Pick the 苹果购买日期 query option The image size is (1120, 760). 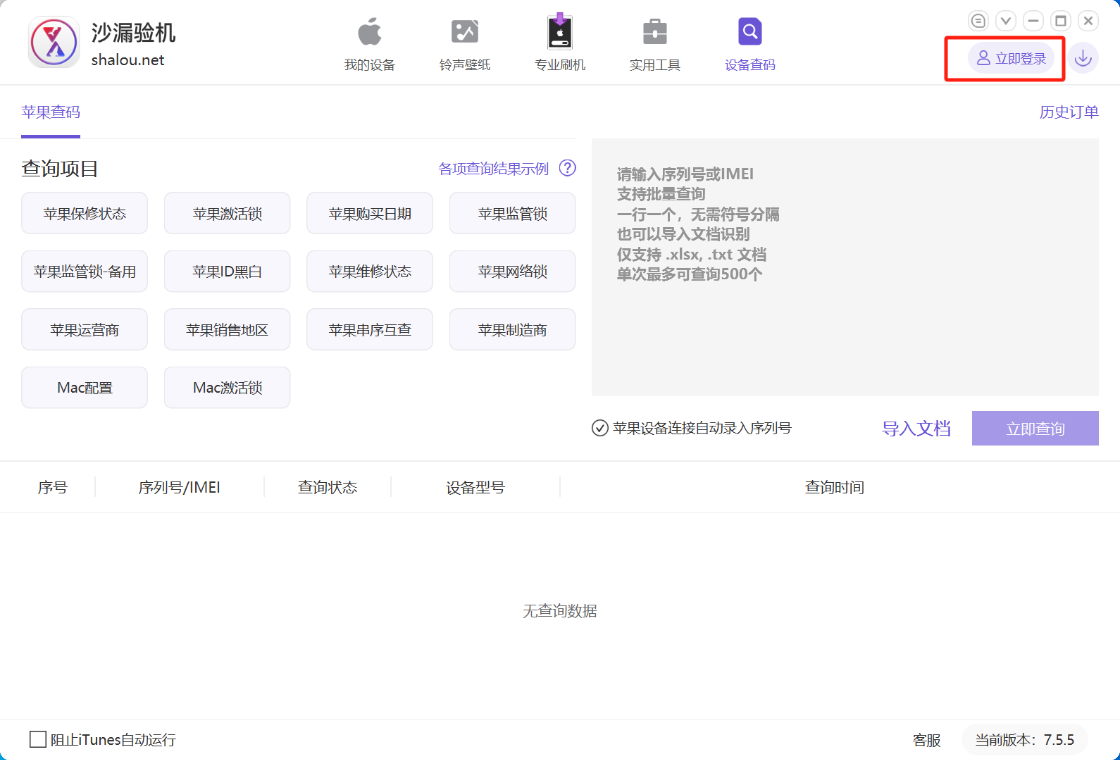369,213
